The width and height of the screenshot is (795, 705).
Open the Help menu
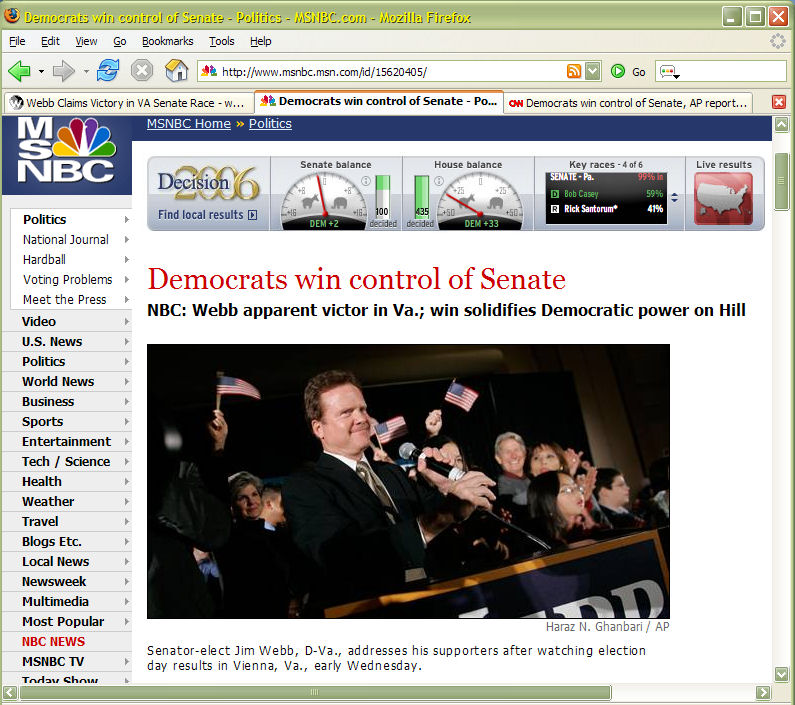point(261,41)
